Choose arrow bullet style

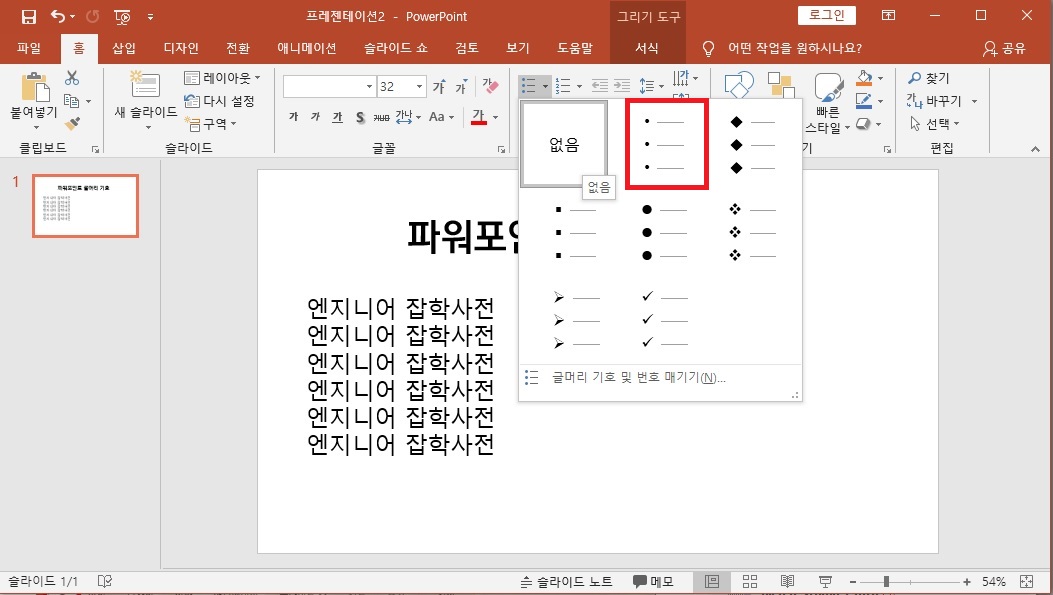click(578, 320)
